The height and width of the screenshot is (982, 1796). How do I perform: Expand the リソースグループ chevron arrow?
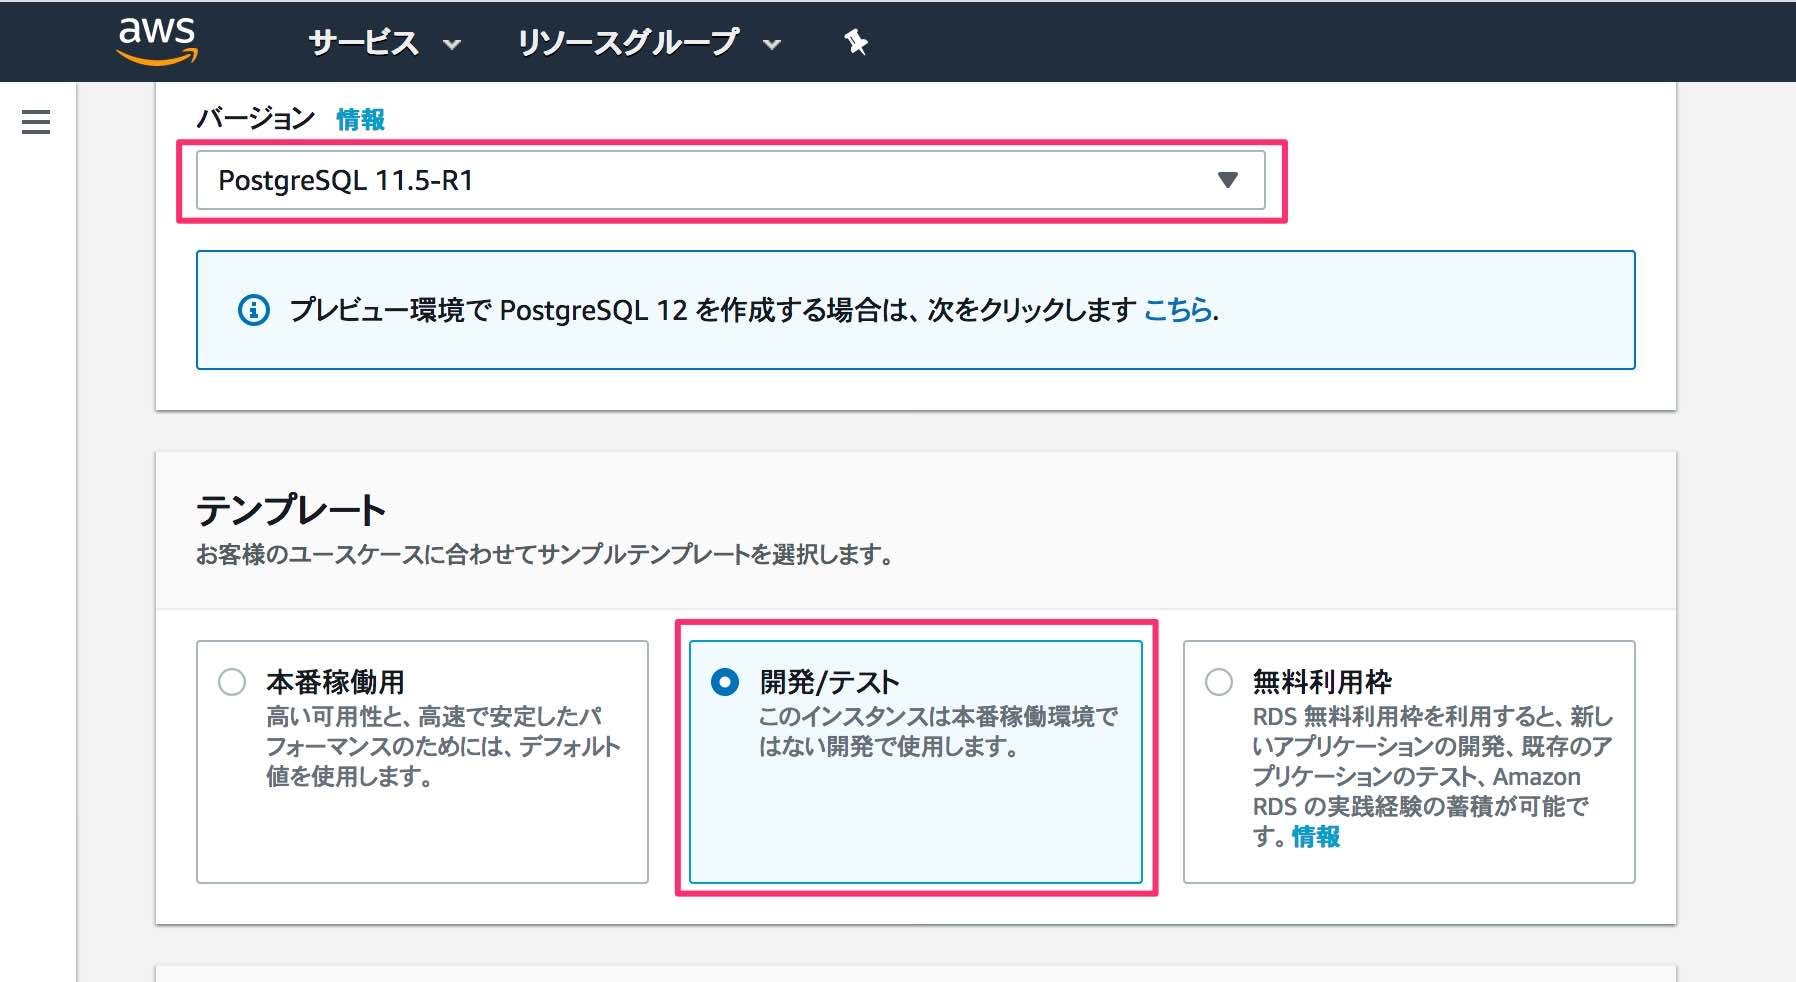(772, 44)
